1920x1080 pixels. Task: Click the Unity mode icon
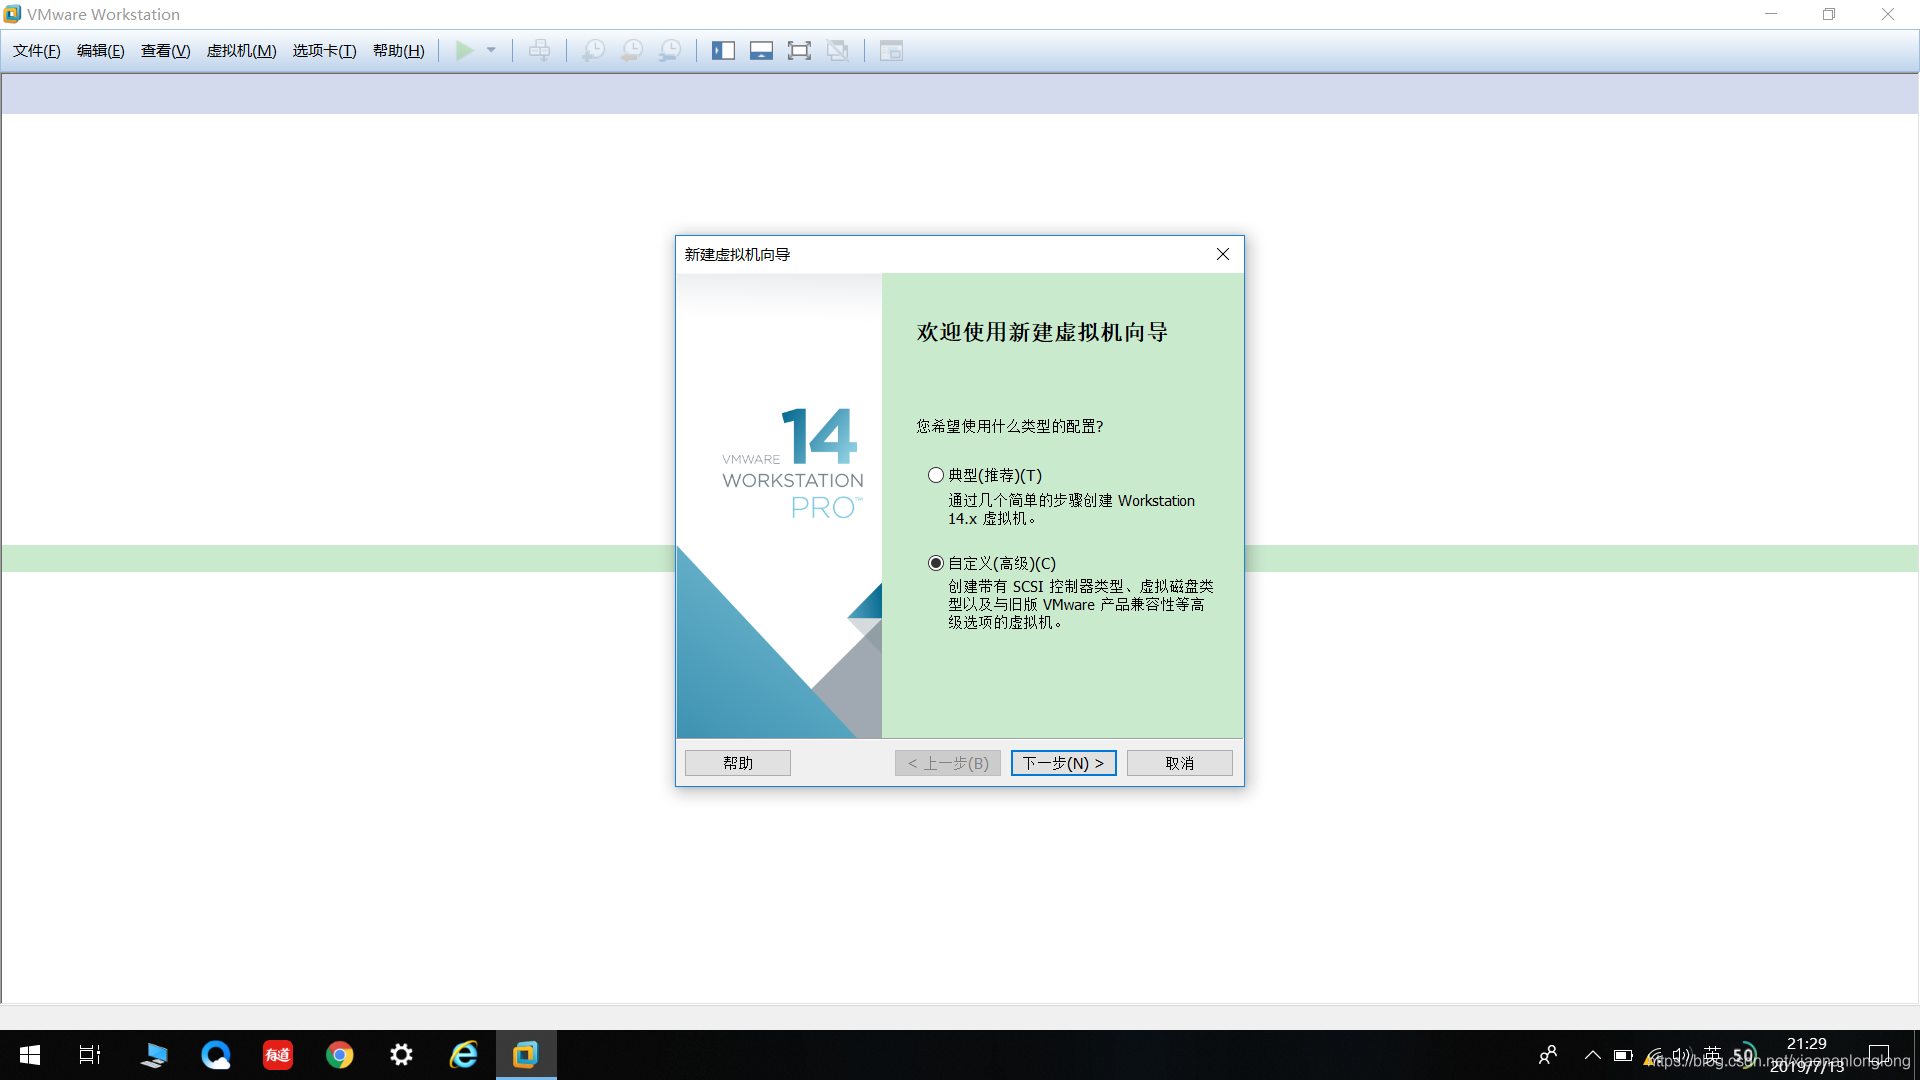(x=838, y=51)
